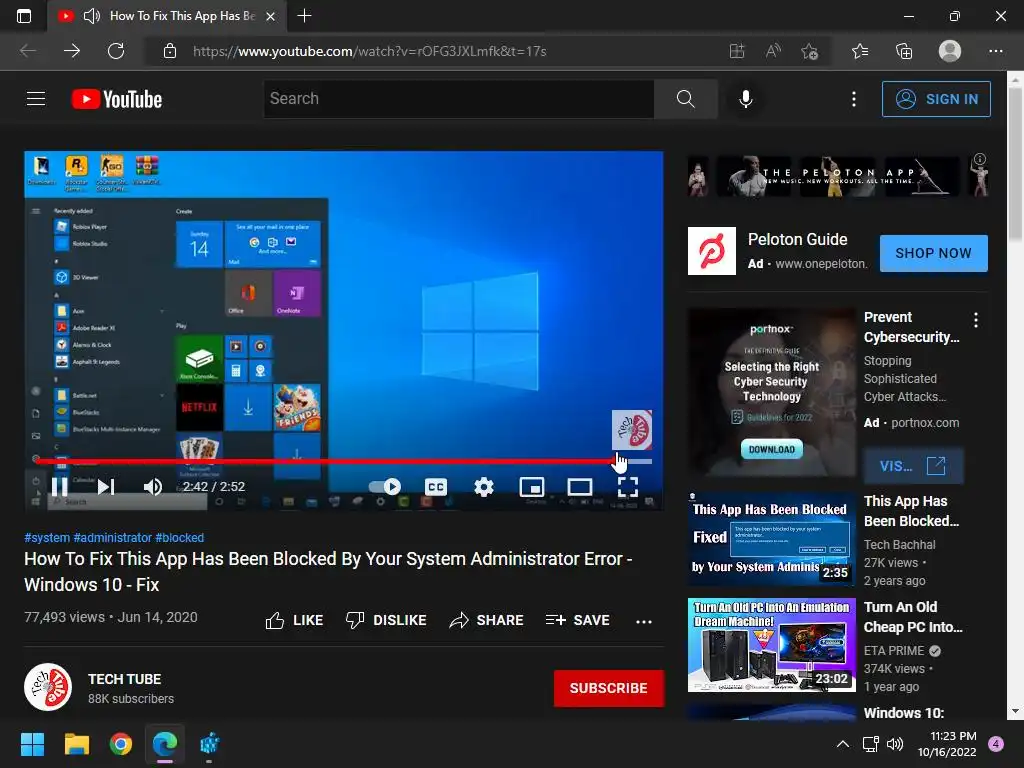1024x768 pixels.
Task: Enter full screen mode
Action: (628, 487)
